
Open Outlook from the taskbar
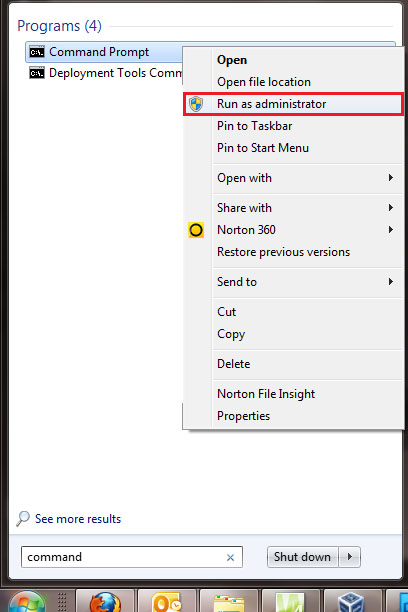pos(167,601)
